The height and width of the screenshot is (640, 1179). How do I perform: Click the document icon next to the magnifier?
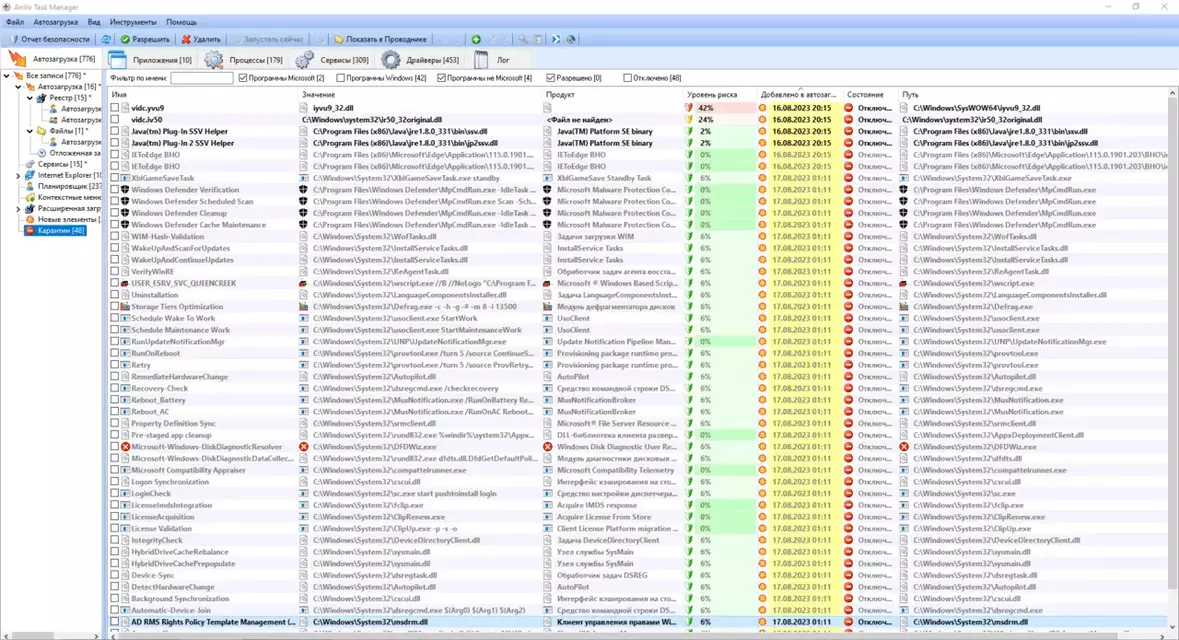pyautogui.click(x=538, y=39)
